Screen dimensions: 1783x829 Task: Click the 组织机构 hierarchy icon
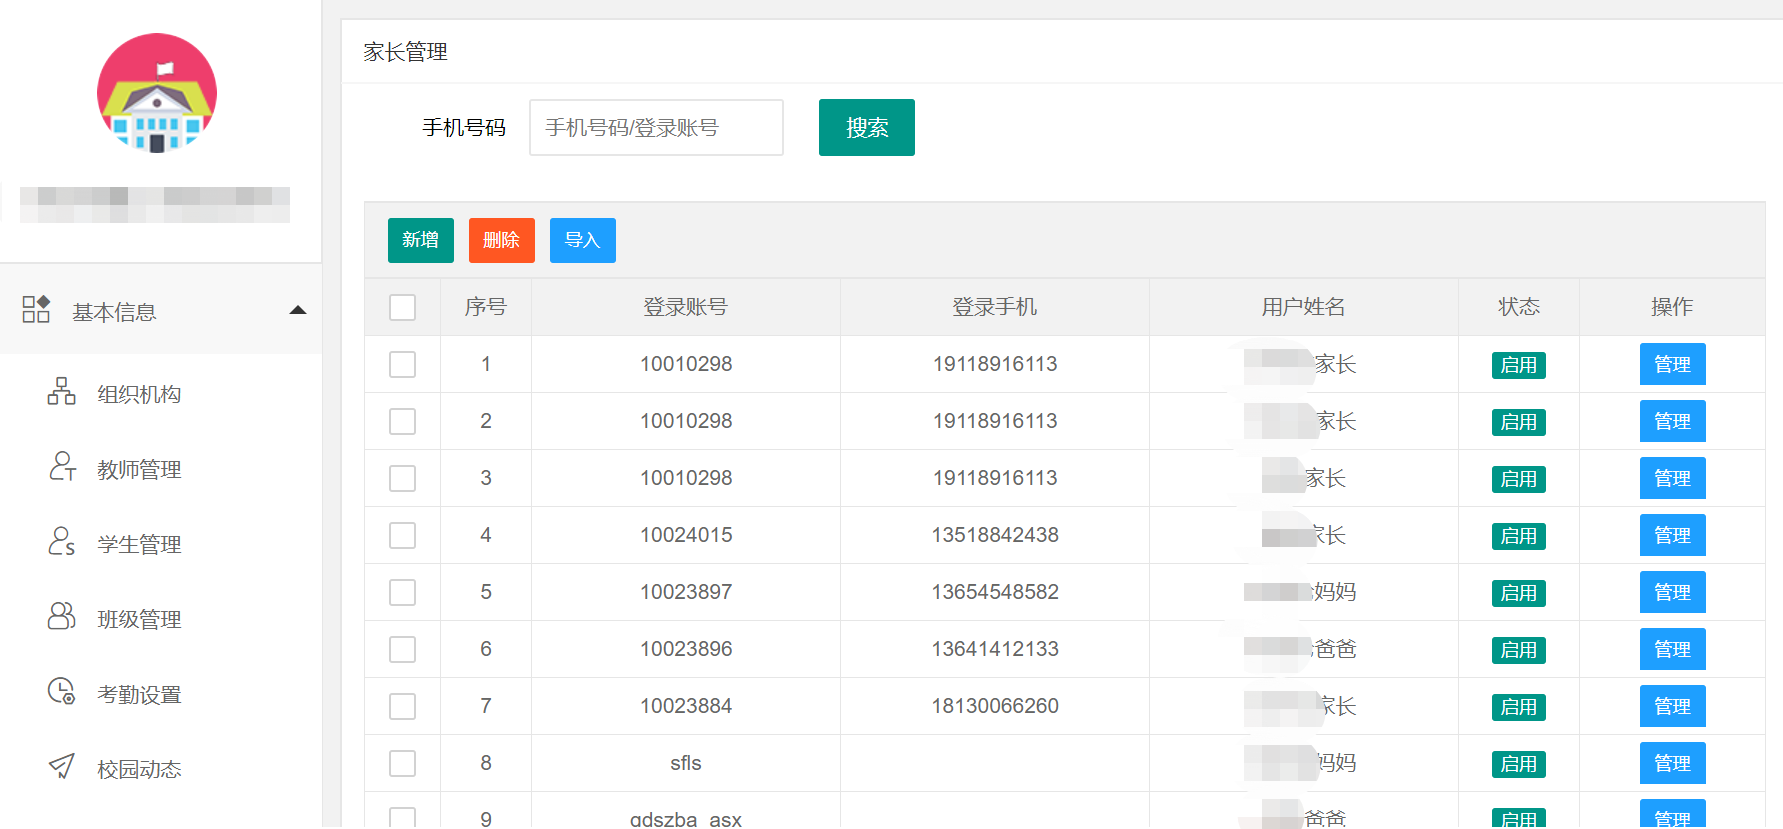(61, 391)
